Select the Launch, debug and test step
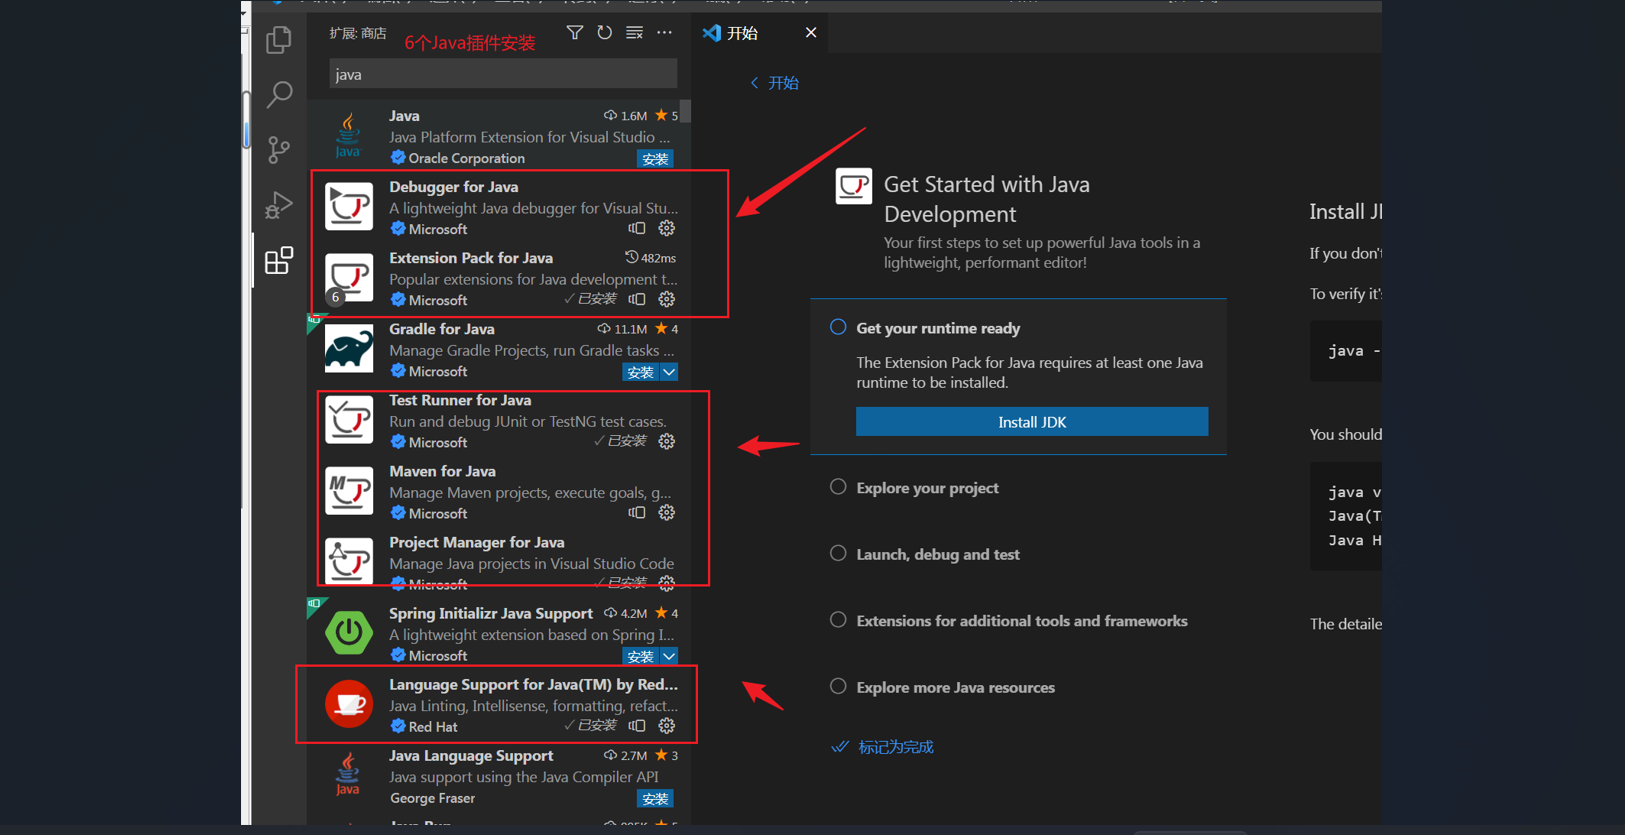This screenshot has height=835, width=1625. coord(938,554)
